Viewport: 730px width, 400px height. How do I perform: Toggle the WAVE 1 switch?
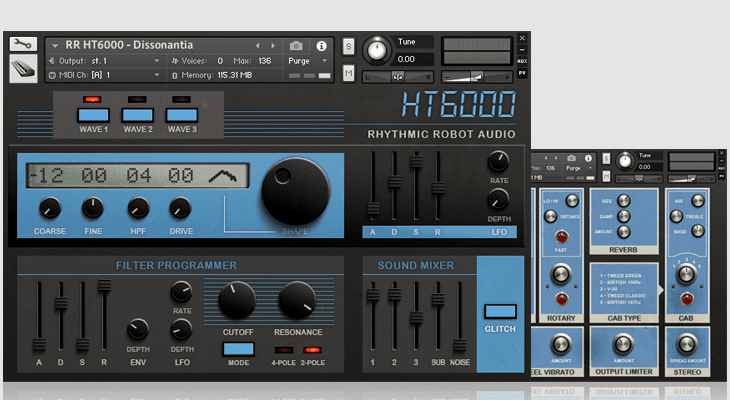tap(93, 115)
